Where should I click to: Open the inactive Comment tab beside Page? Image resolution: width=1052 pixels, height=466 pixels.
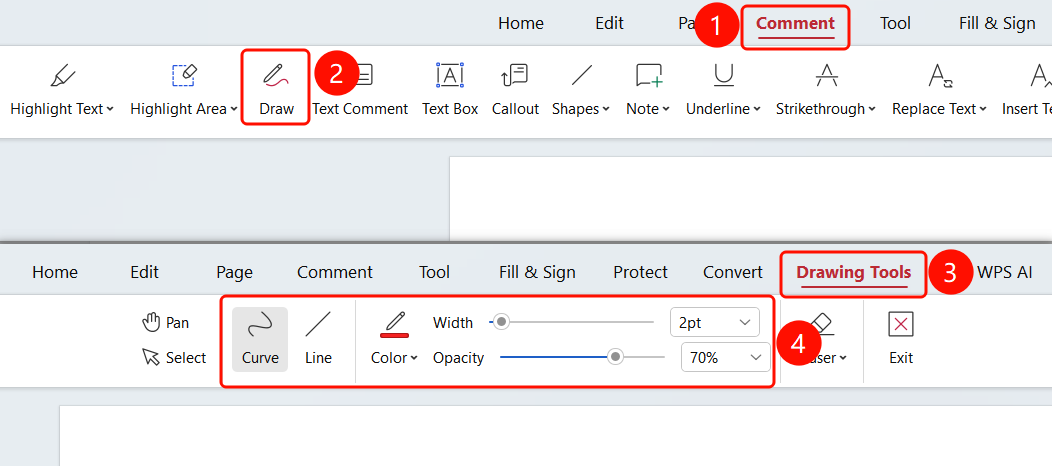point(335,272)
